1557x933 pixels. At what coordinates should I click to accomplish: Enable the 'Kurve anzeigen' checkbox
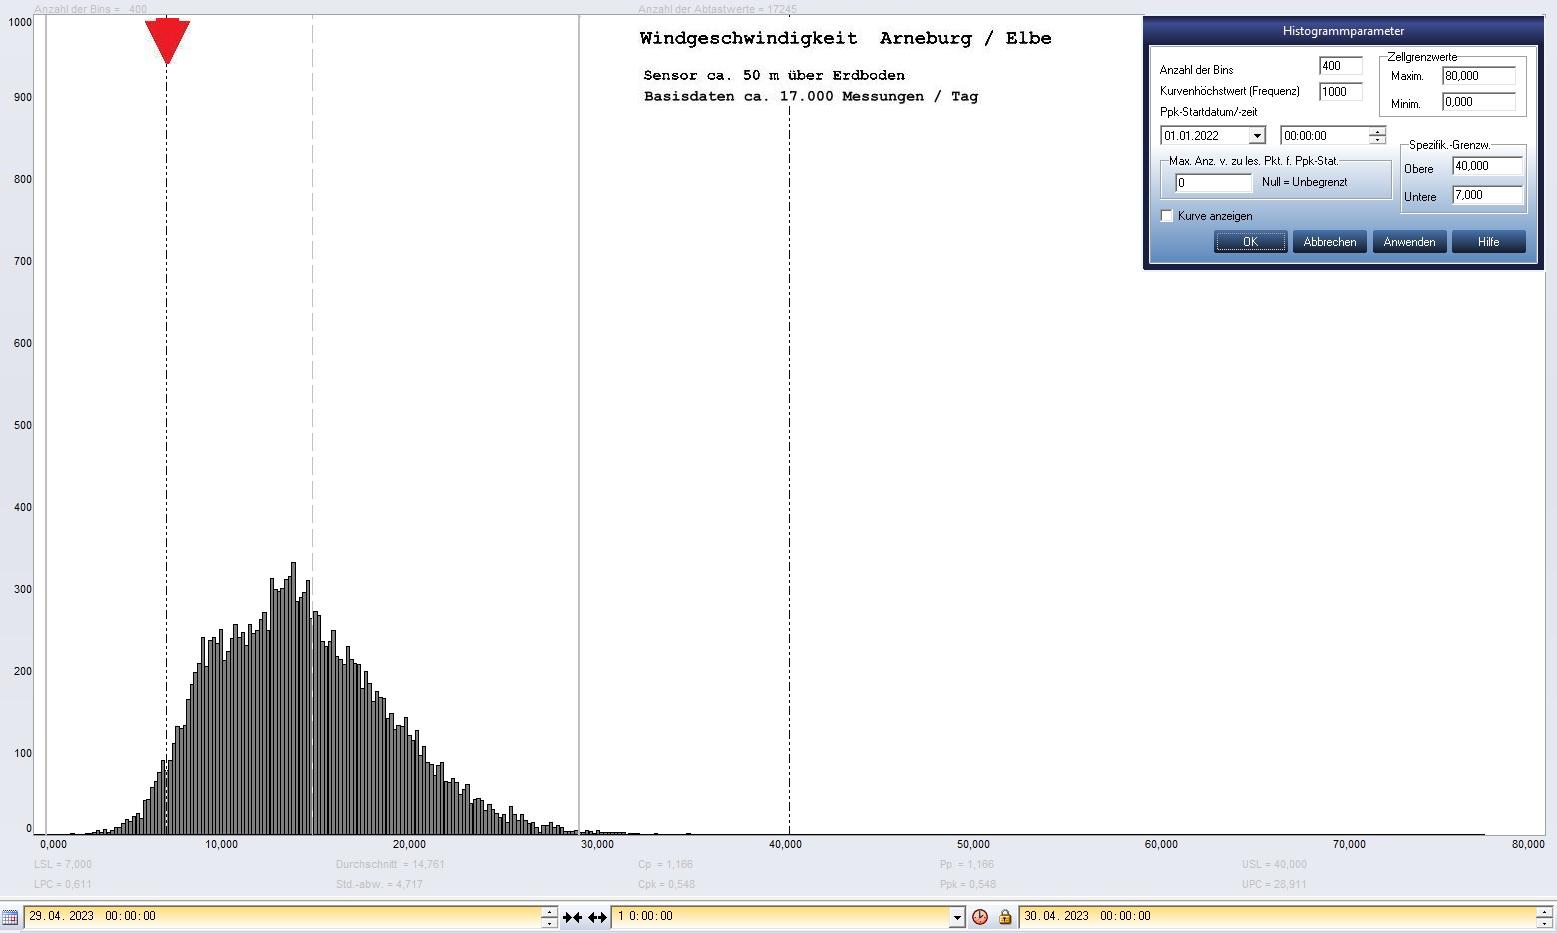[1167, 216]
